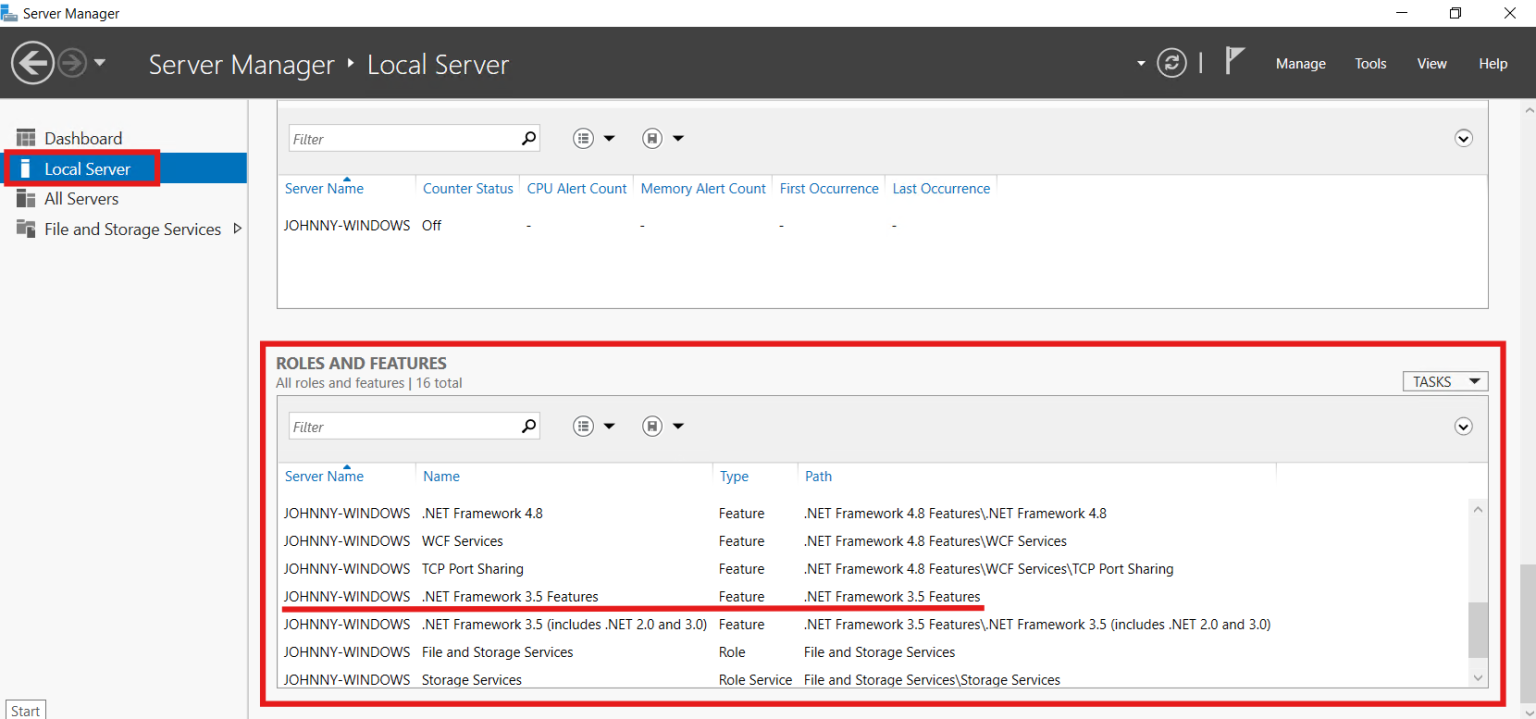Expand File and Storage Services submenu arrow
This screenshot has height=719, width=1536.
(238, 229)
